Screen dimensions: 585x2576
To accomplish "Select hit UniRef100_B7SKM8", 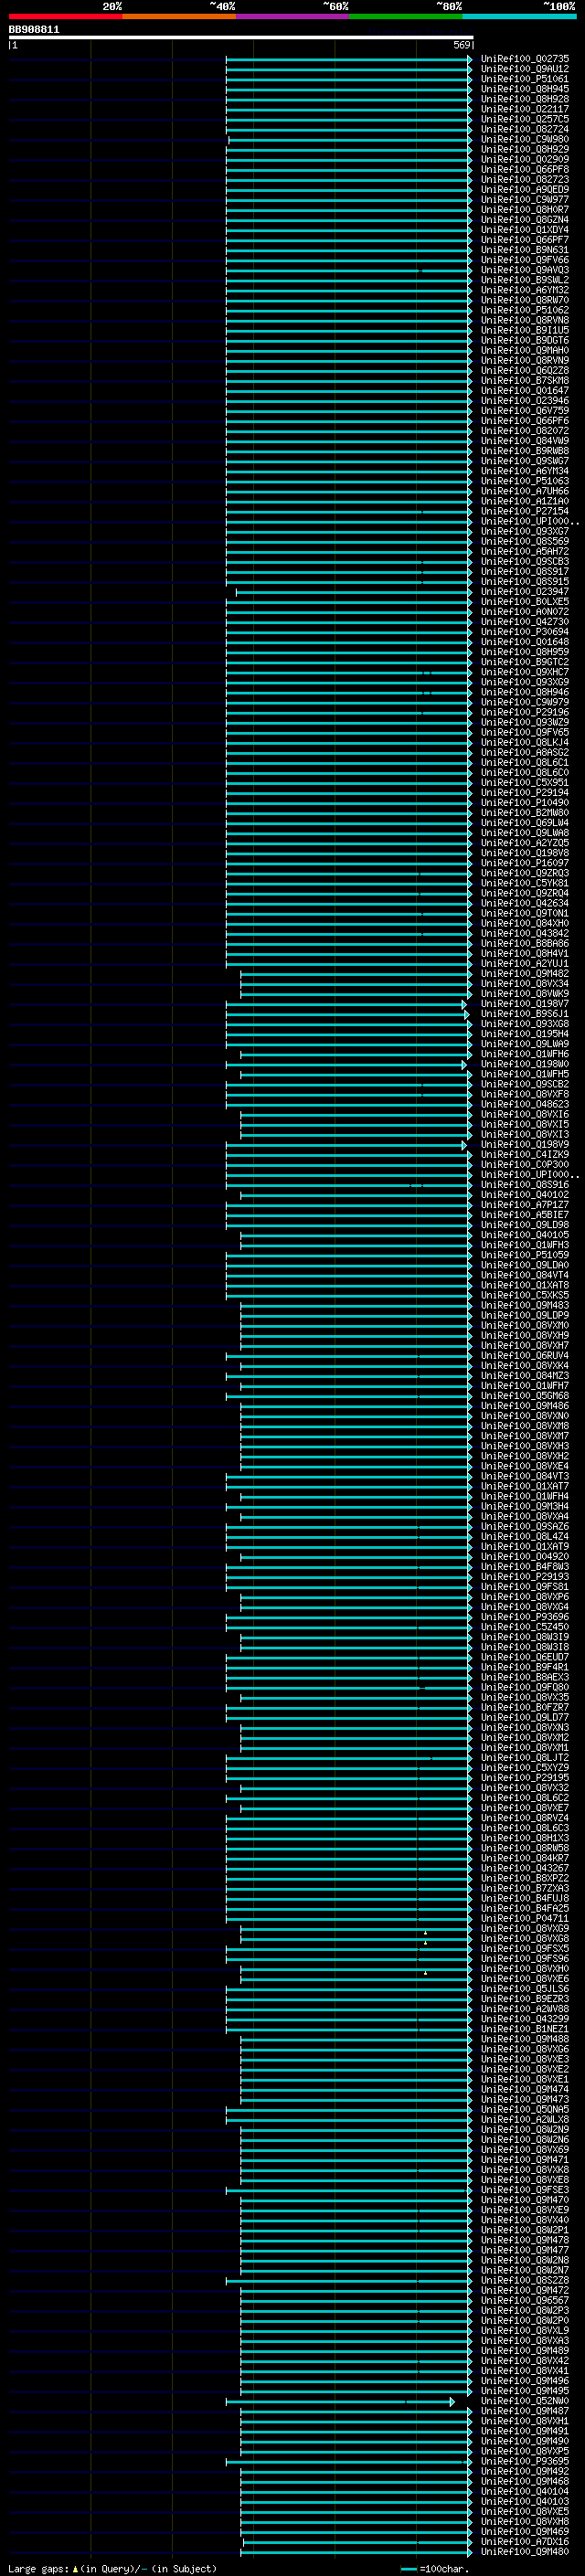I will [x=525, y=381].
